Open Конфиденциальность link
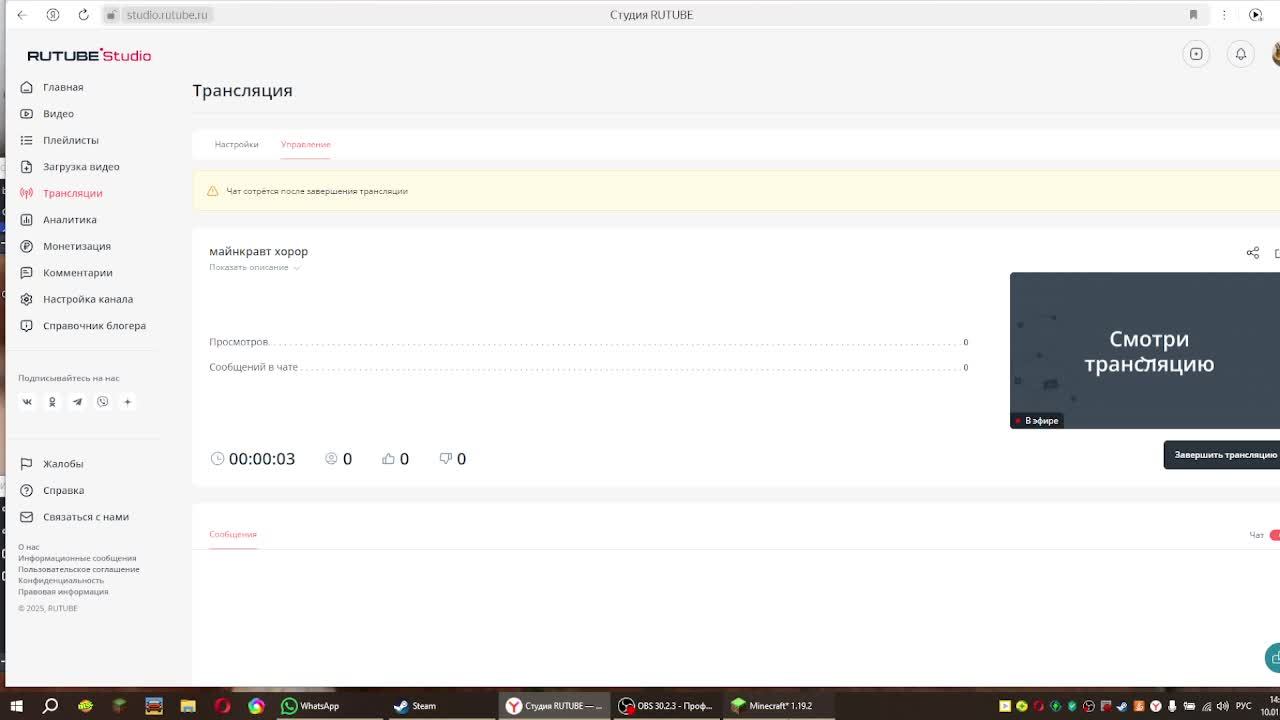 [x=61, y=580]
